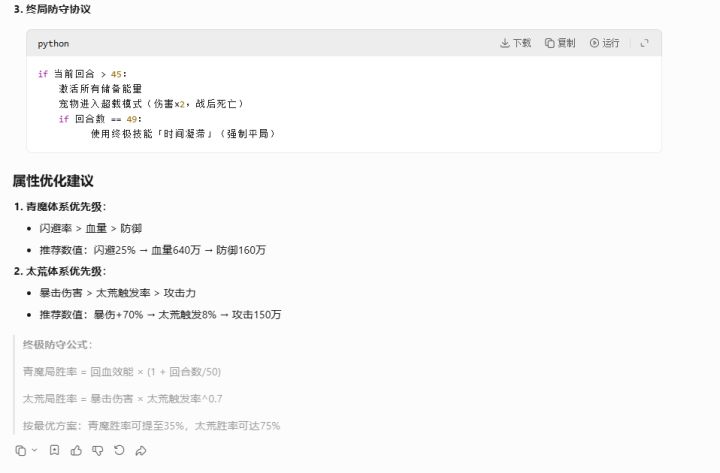Copy the python code block
The image size is (720, 473).
click(x=560, y=43)
